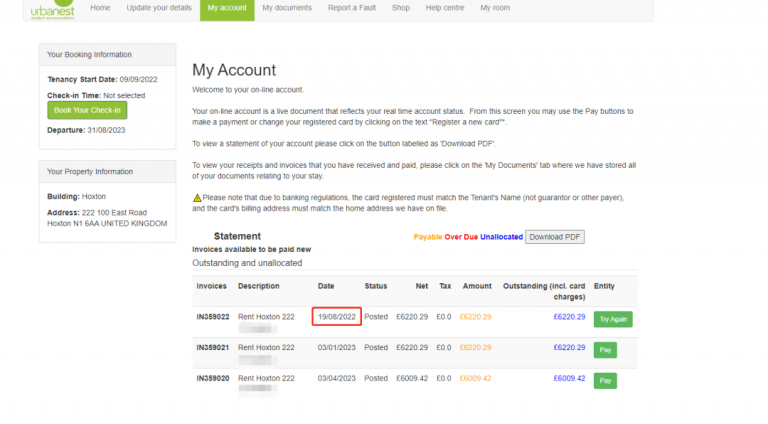Go to Update your details tab
768x424 pixels.
coord(158,8)
